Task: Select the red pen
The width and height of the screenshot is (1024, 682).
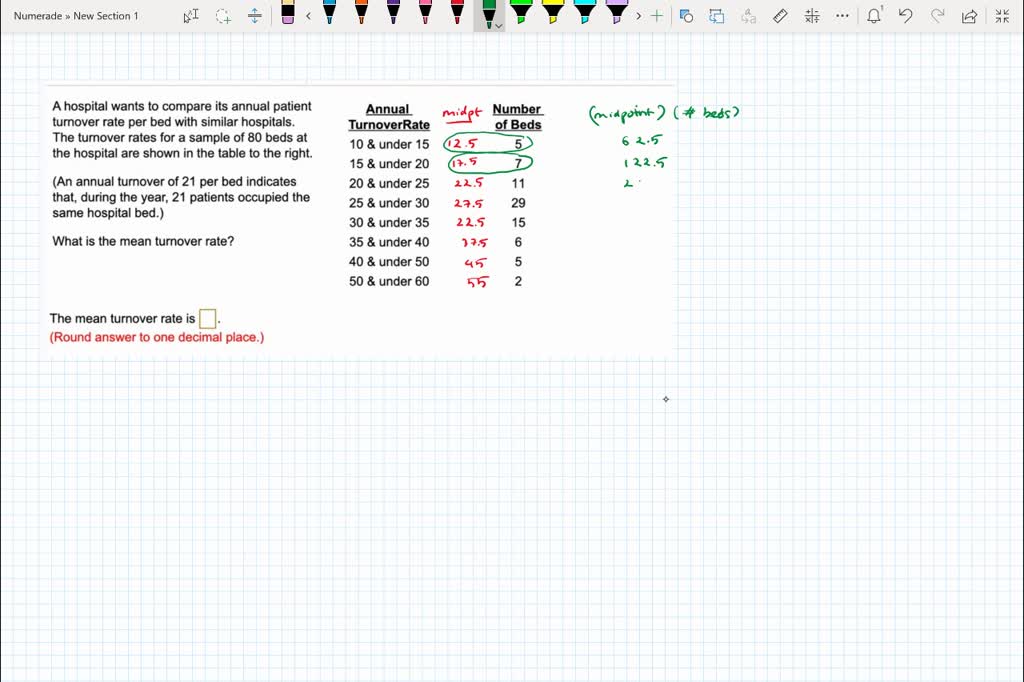Action: (x=457, y=16)
